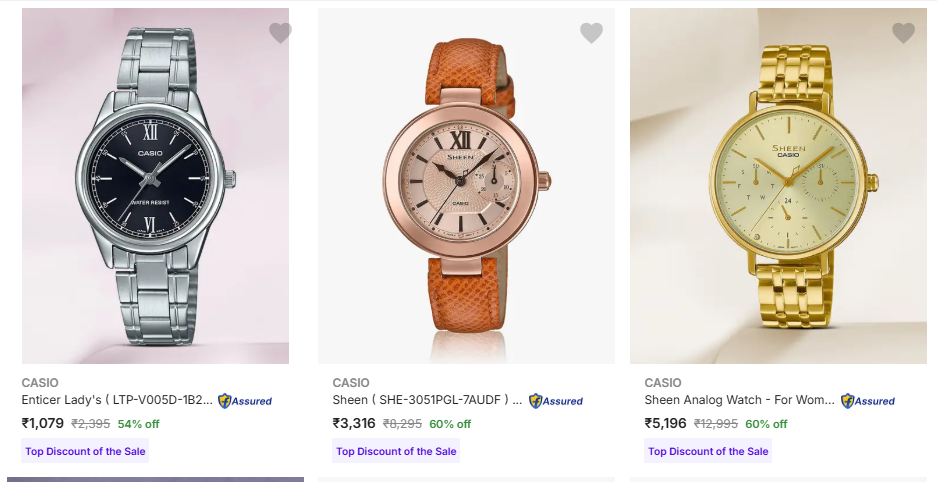
Task: Click Top Discount tag under ₹5,196 watch
Action: point(708,451)
